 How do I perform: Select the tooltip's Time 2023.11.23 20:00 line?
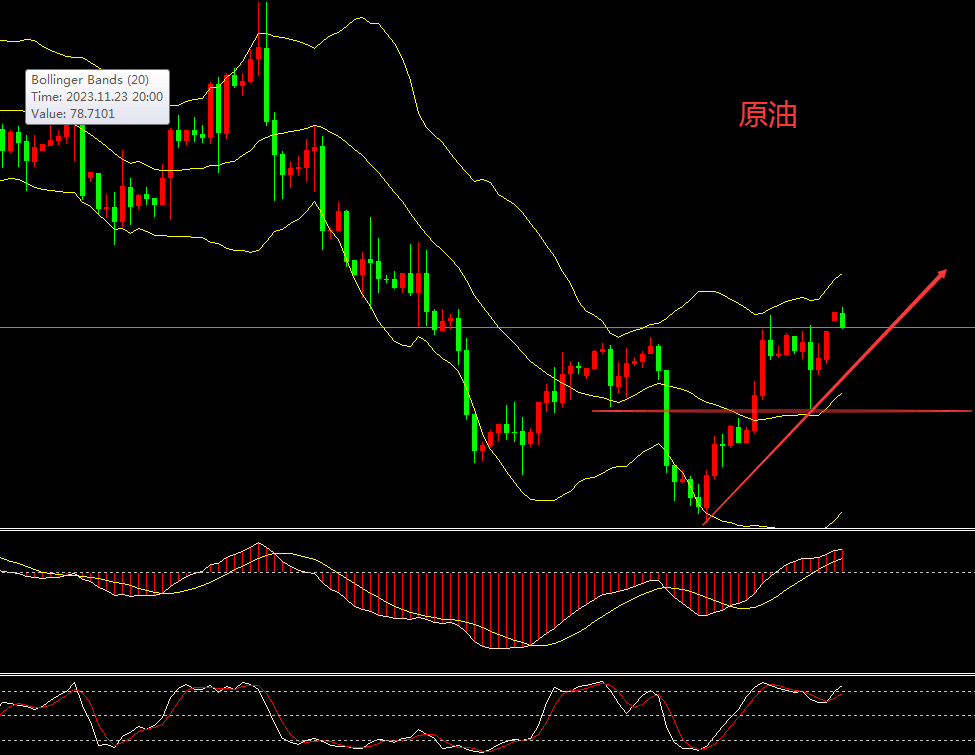[95, 97]
